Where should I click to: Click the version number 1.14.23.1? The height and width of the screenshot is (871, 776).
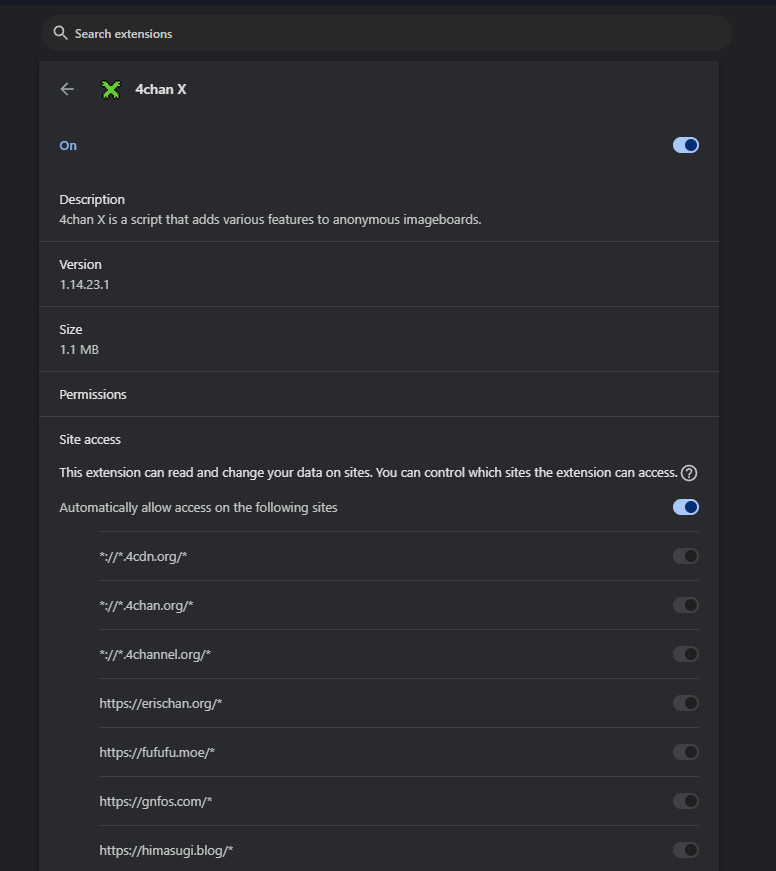click(84, 284)
